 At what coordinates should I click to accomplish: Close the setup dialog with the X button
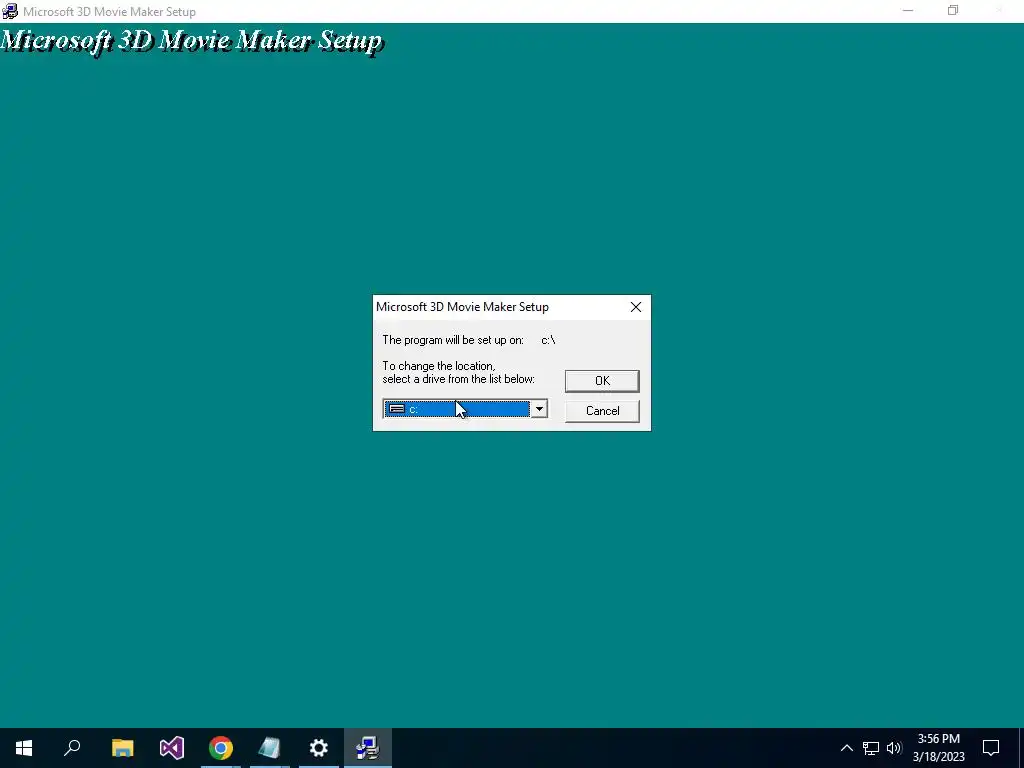pyautogui.click(x=635, y=307)
